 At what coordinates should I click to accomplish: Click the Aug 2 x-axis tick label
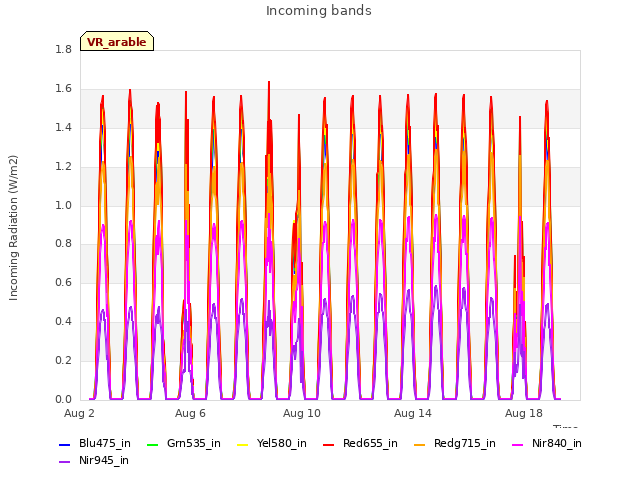pyautogui.click(x=79, y=413)
